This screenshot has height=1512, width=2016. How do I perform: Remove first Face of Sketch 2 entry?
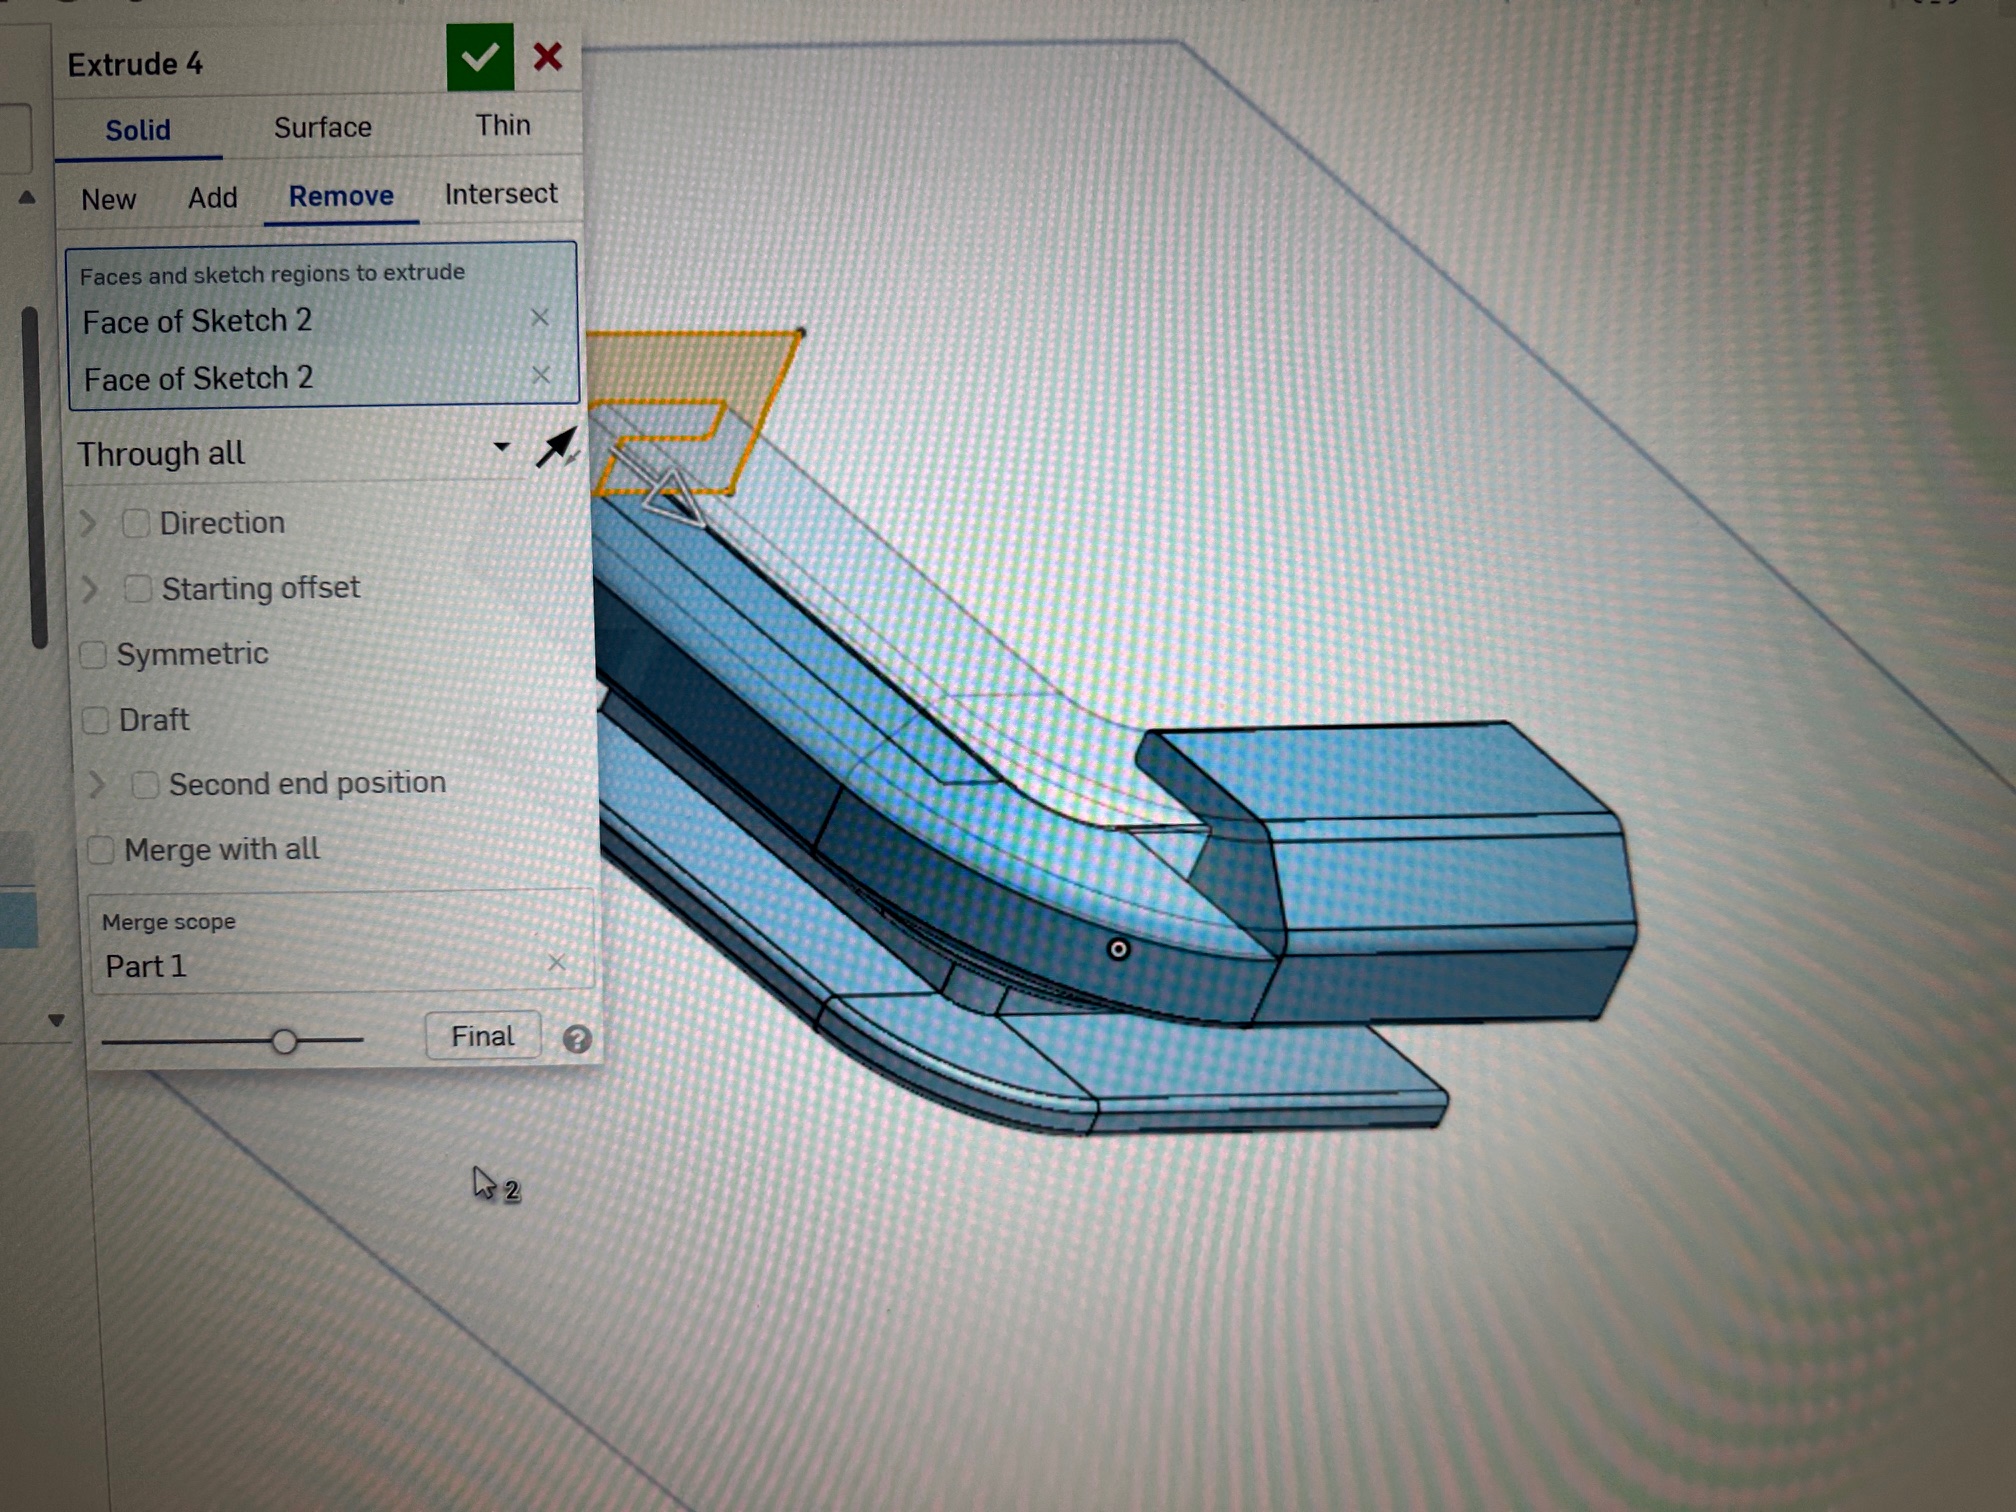[540, 317]
